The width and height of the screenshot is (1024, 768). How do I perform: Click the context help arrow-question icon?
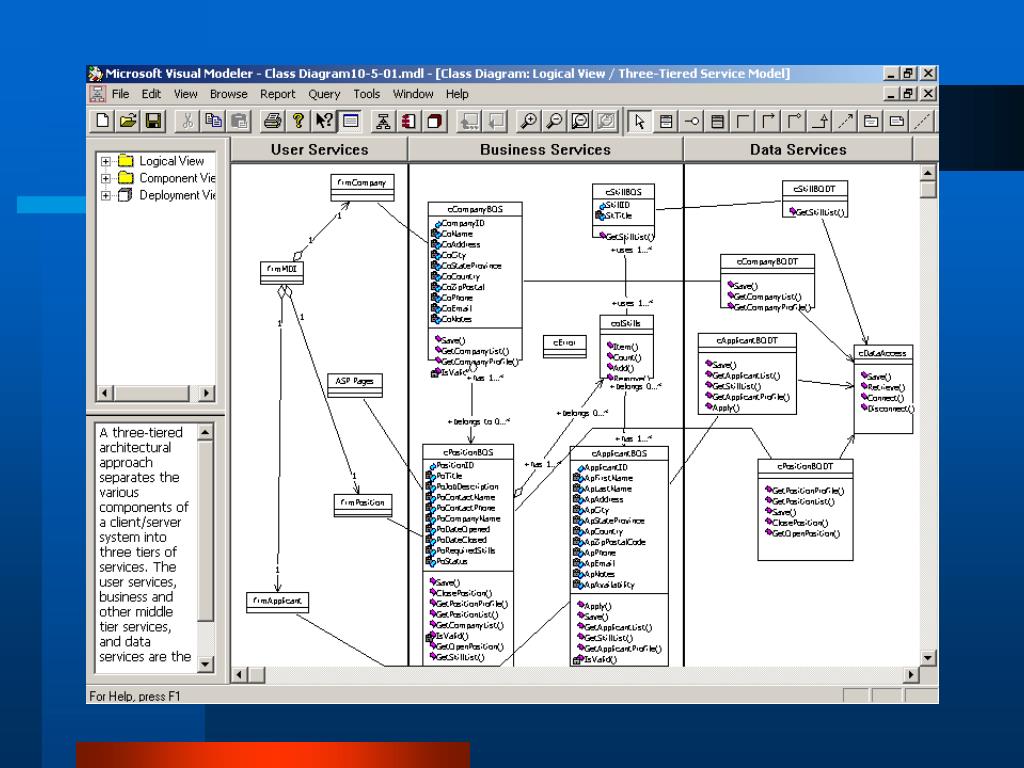coord(324,121)
